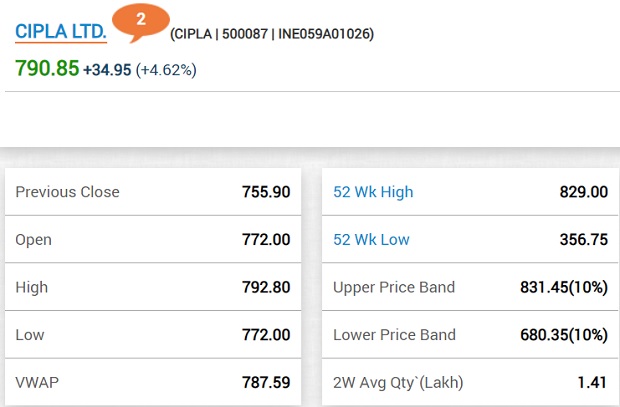This screenshot has height=407, width=620.
Task: Select the Previous Close row
Action: [x=153, y=192]
